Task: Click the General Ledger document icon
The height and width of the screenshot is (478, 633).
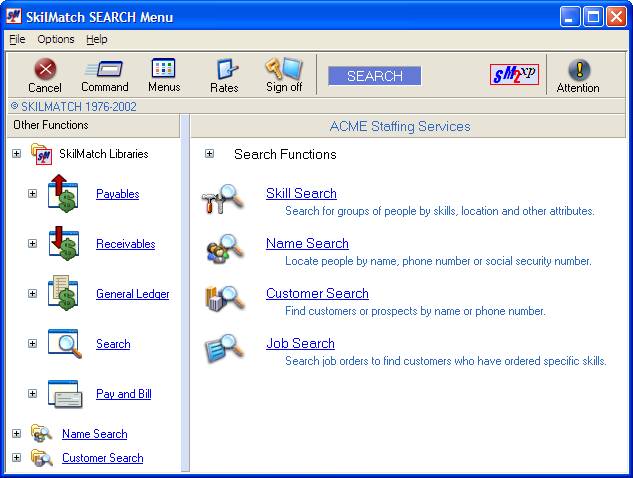Action: 63,293
